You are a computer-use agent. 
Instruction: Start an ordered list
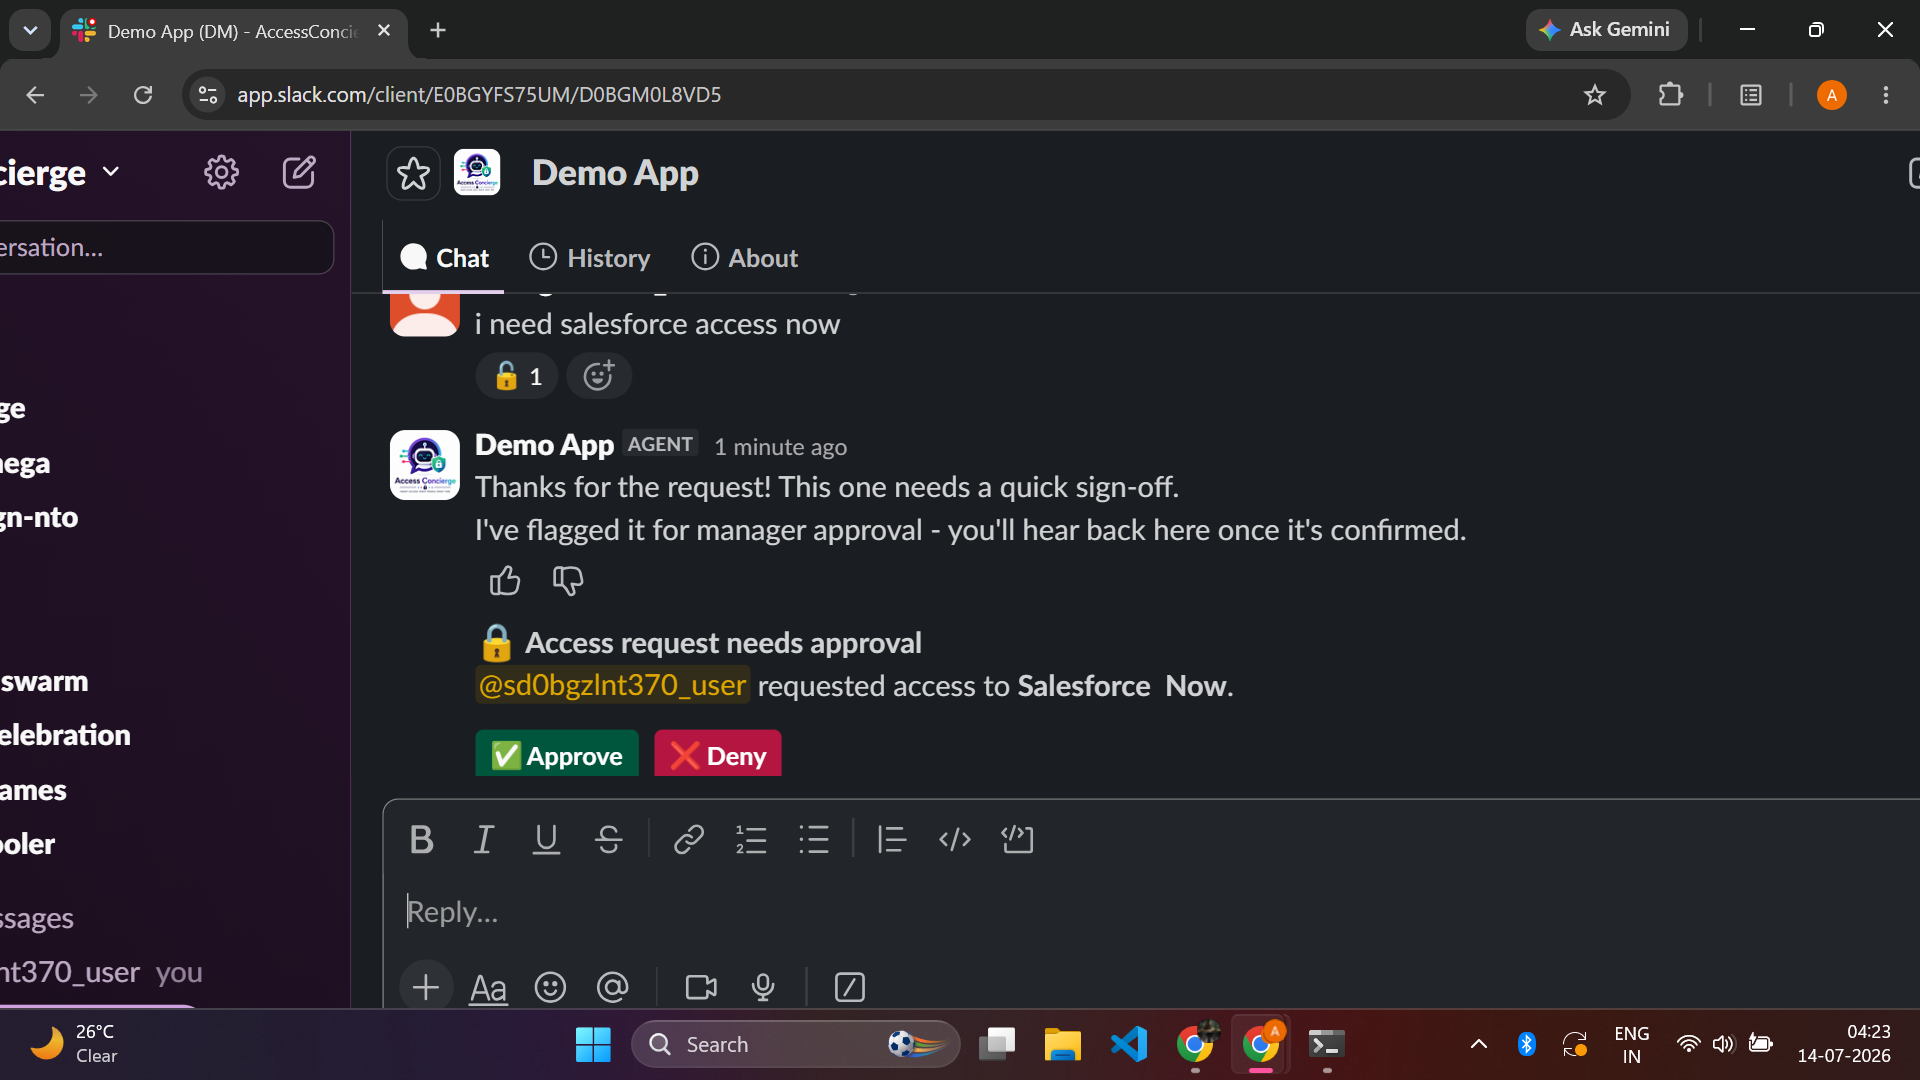pyautogui.click(x=751, y=840)
